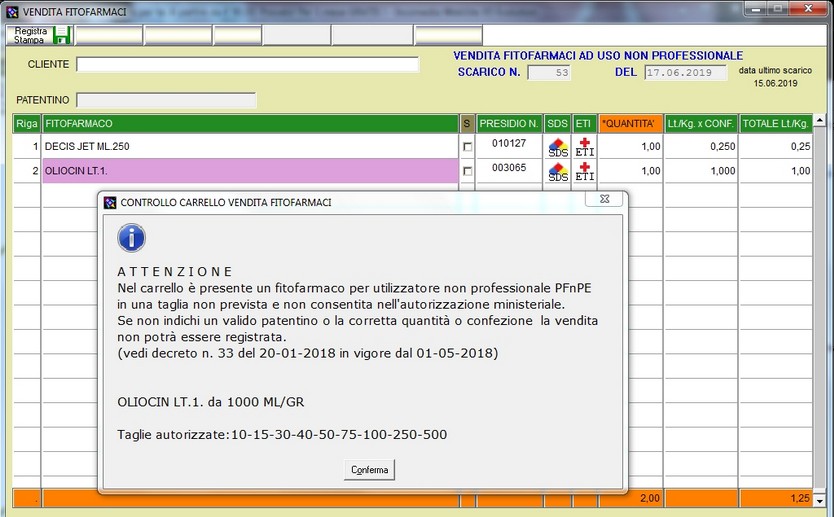Screen dimensions: 834x517
Task: Click the VENDITA FITOFARMACI window icon
Action: [x=12, y=11]
